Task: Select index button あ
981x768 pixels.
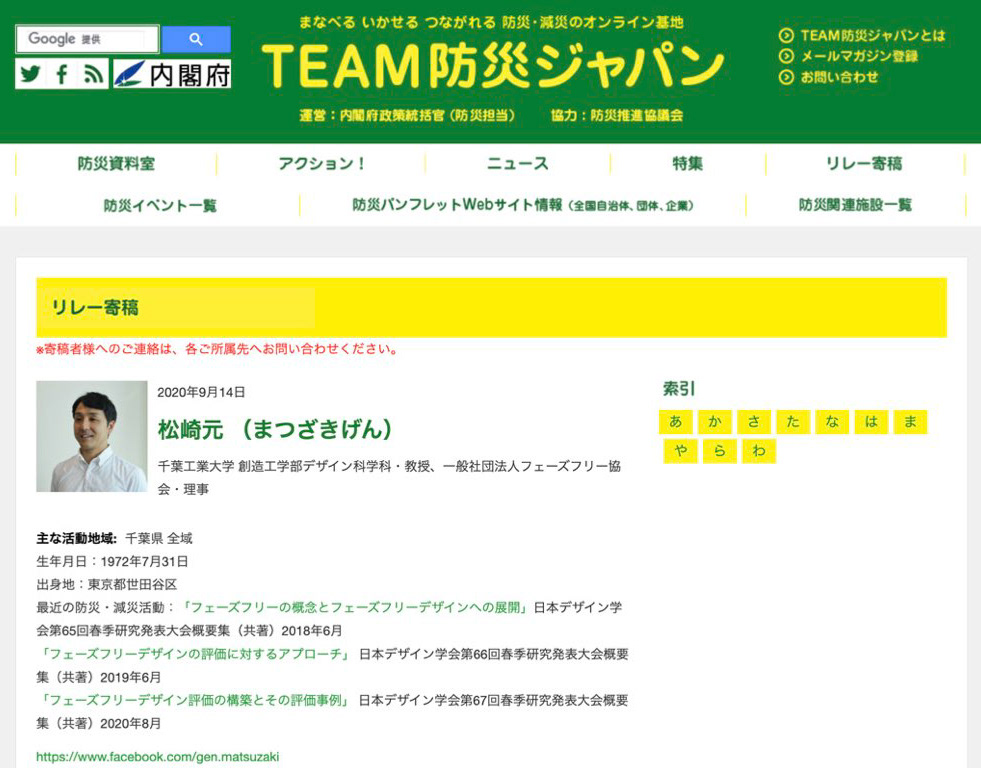Action: tap(676, 422)
